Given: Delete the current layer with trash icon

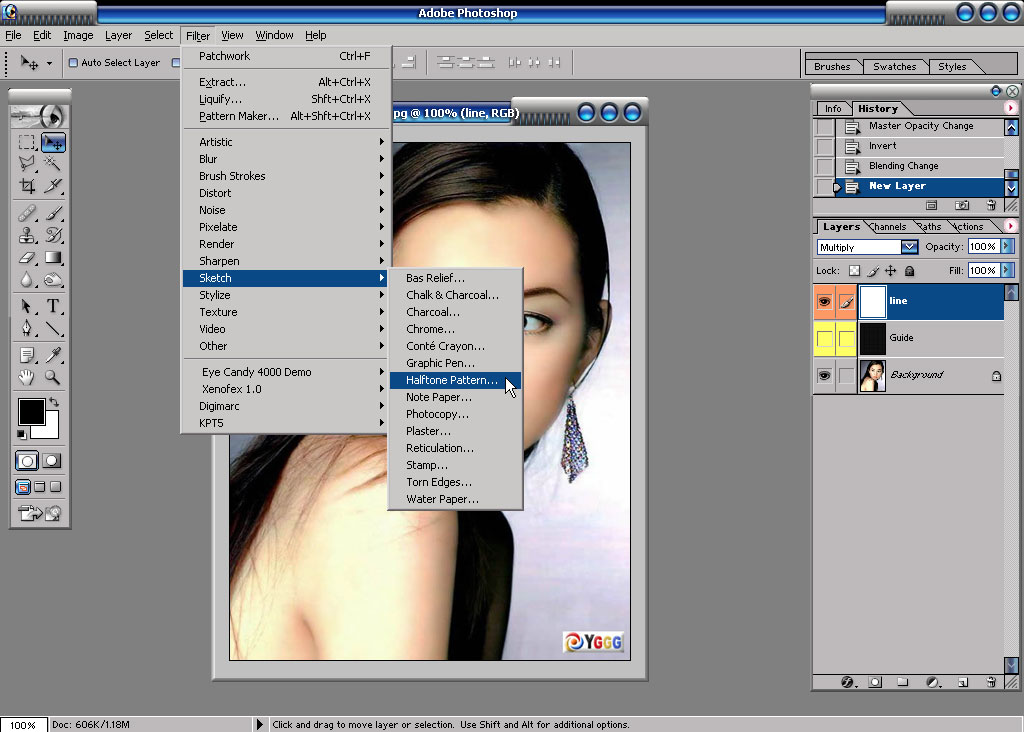Looking at the screenshot, I should tap(991, 682).
